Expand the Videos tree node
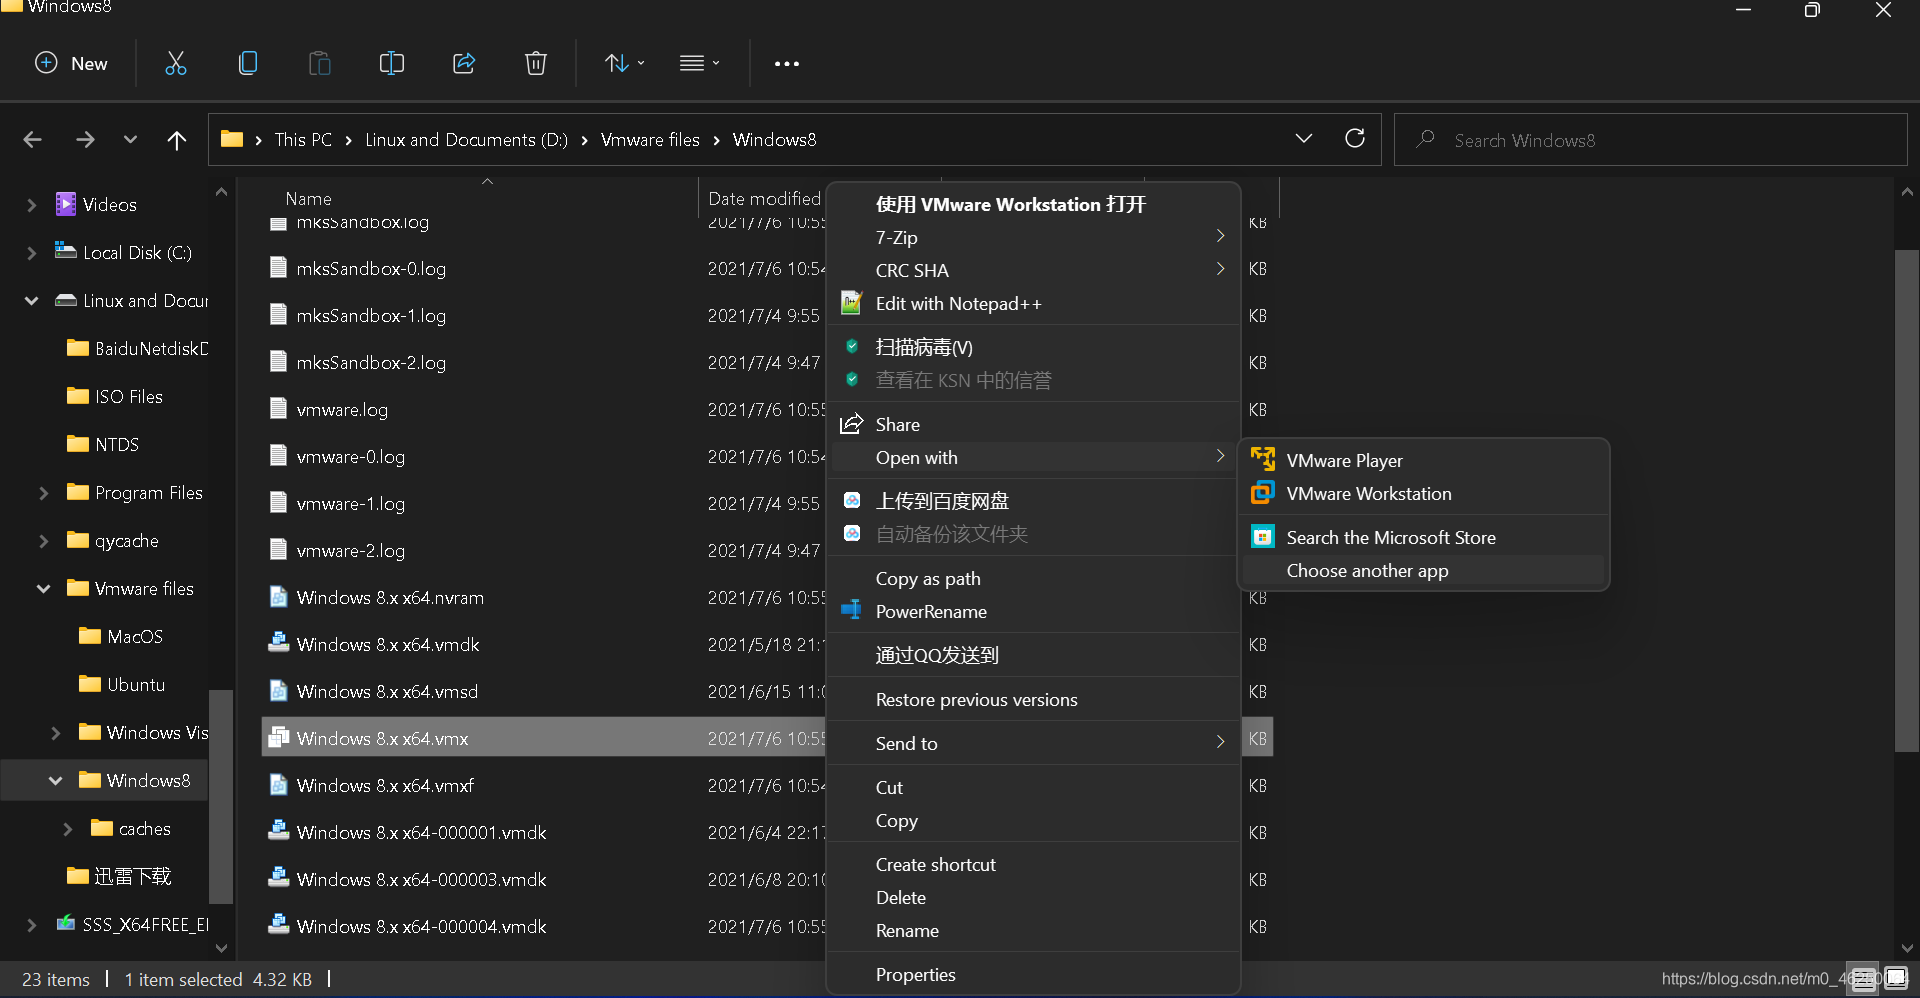Image resolution: width=1920 pixels, height=998 pixels. coord(31,205)
